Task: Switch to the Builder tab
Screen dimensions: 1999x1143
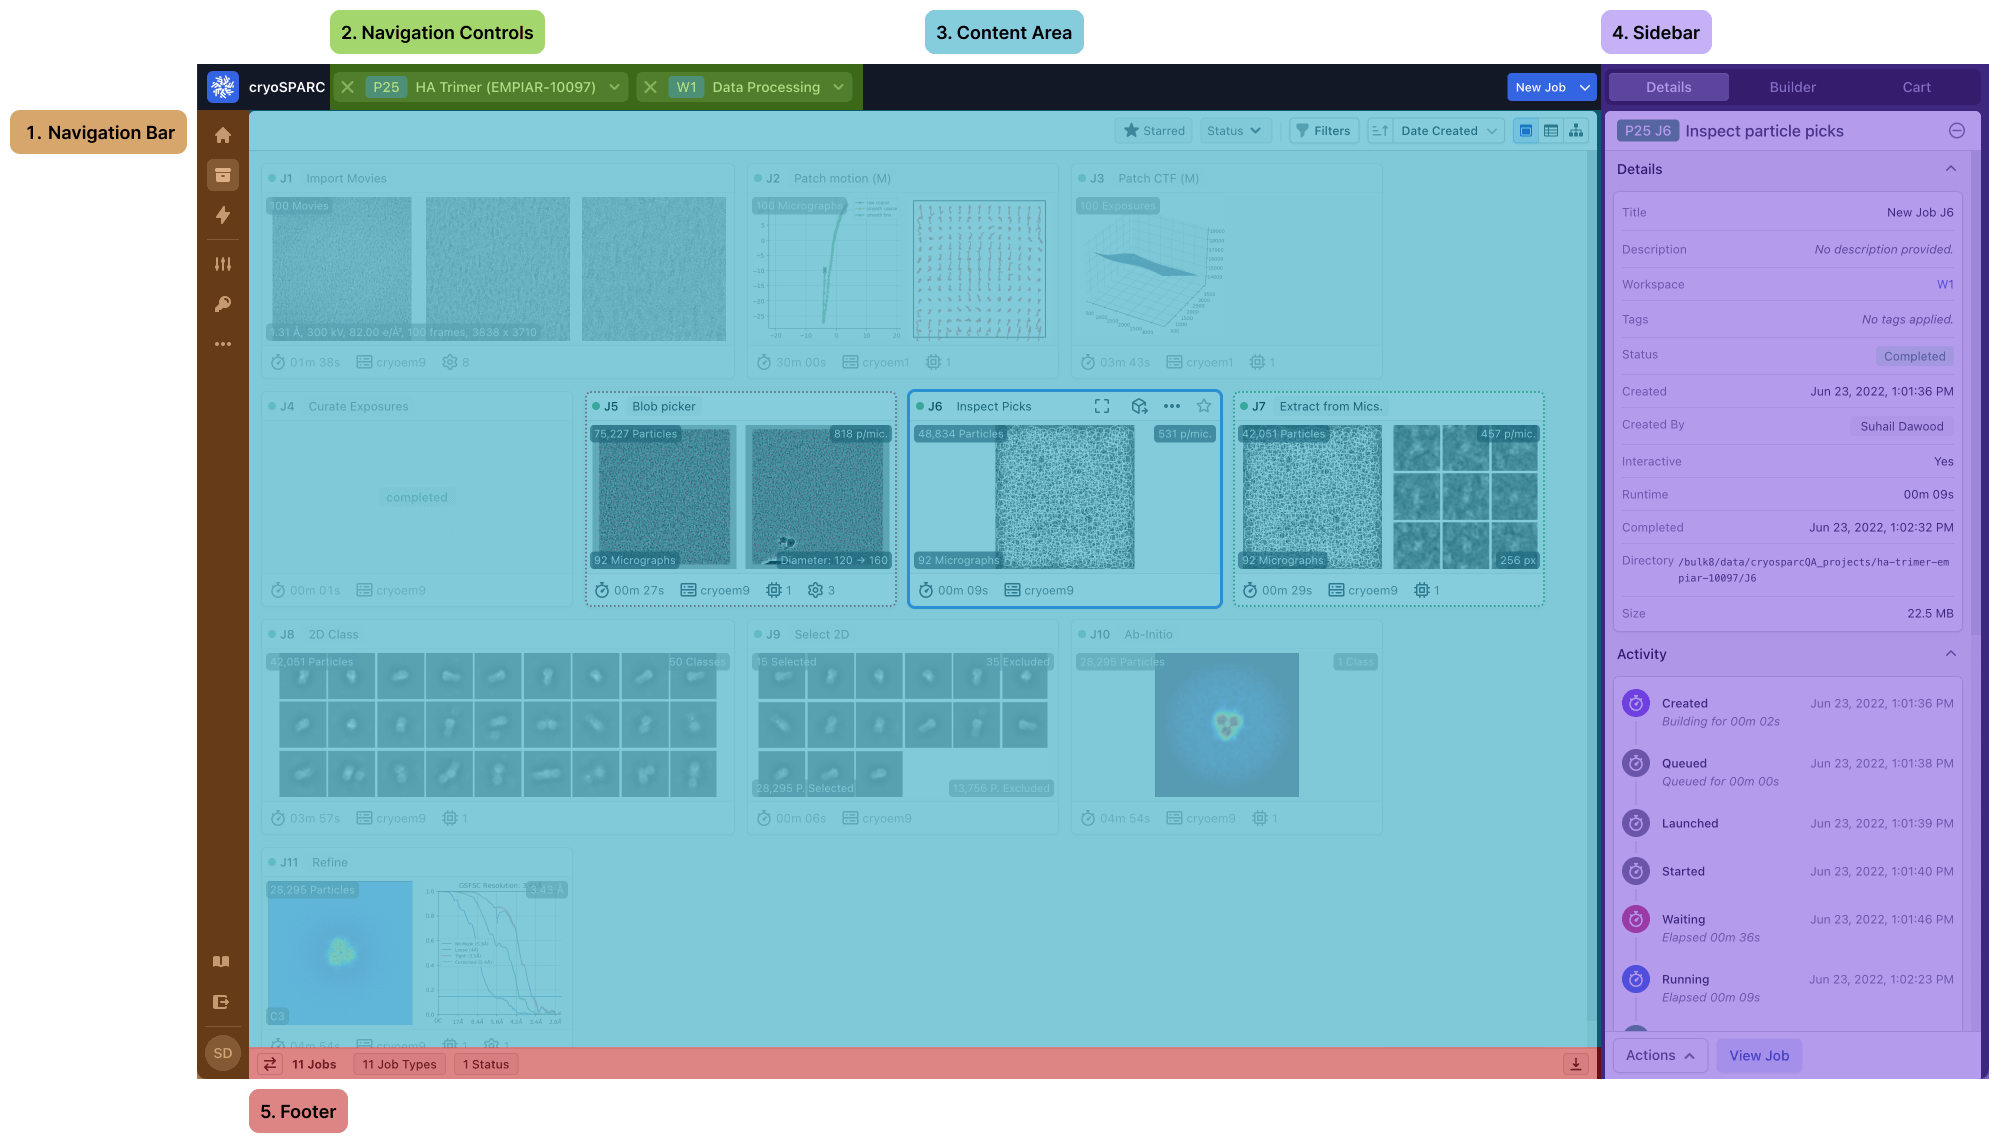Action: (1792, 87)
